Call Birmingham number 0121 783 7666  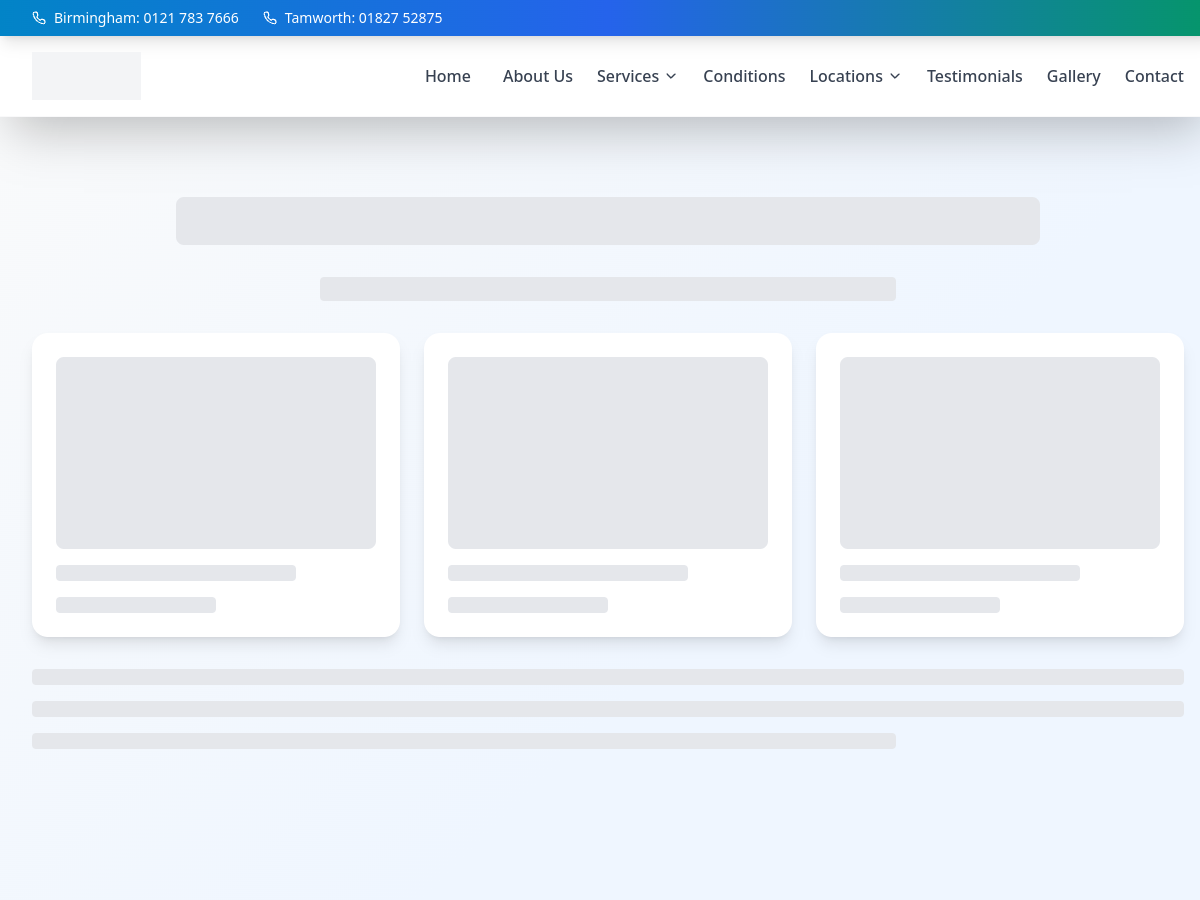146,18
